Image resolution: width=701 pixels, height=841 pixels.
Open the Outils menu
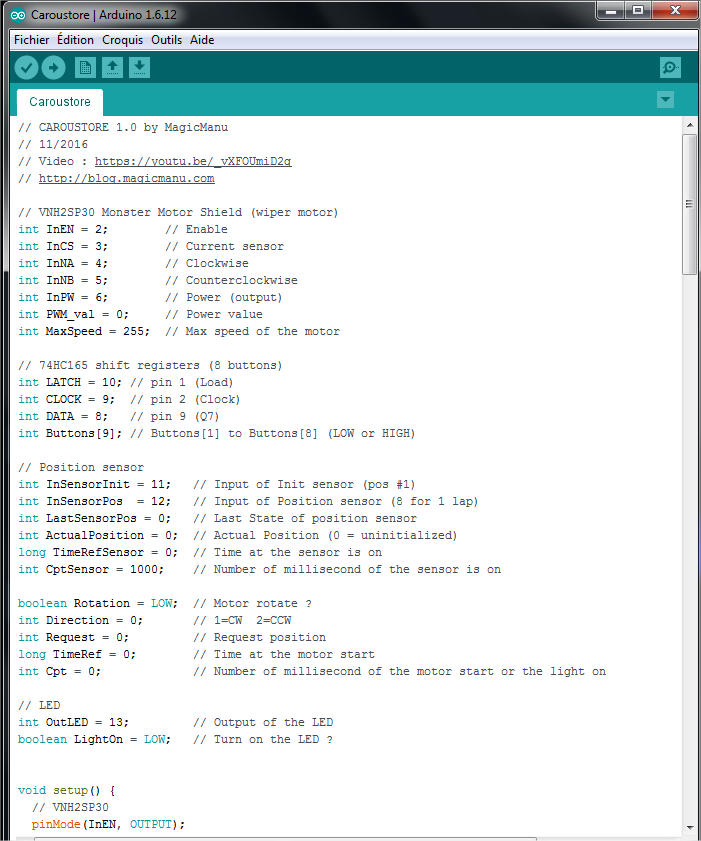pyautogui.click(x=166, y=40)
